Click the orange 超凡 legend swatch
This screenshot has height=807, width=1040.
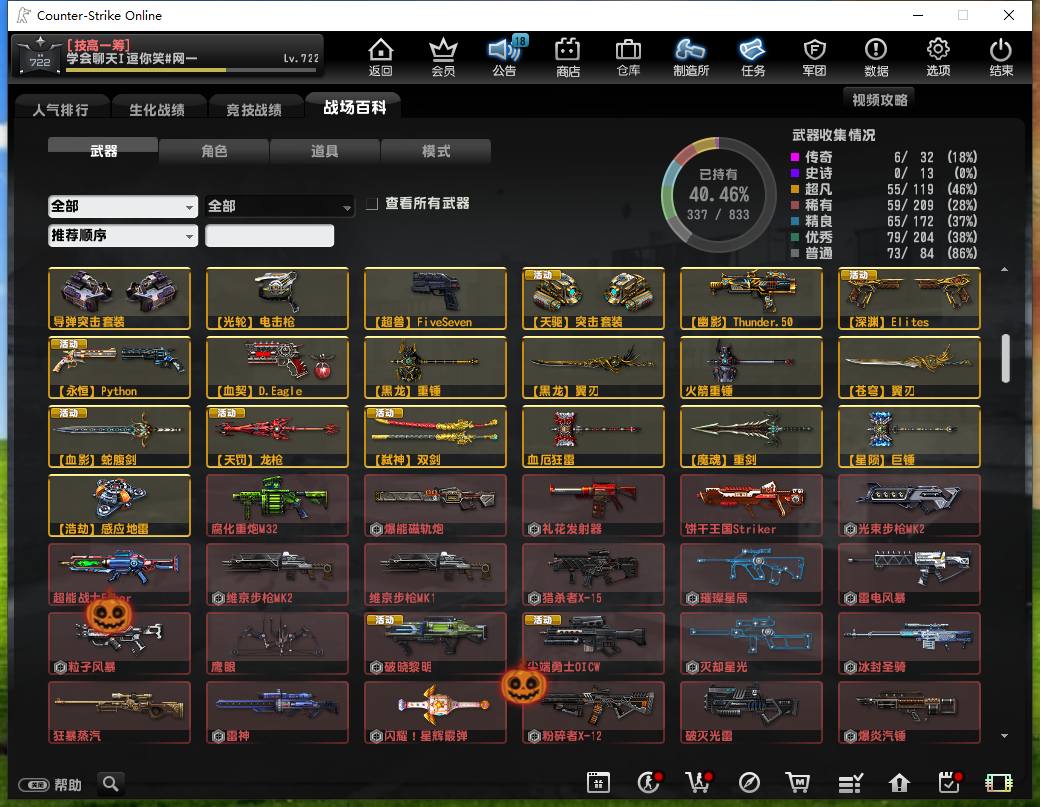[795, 189]
